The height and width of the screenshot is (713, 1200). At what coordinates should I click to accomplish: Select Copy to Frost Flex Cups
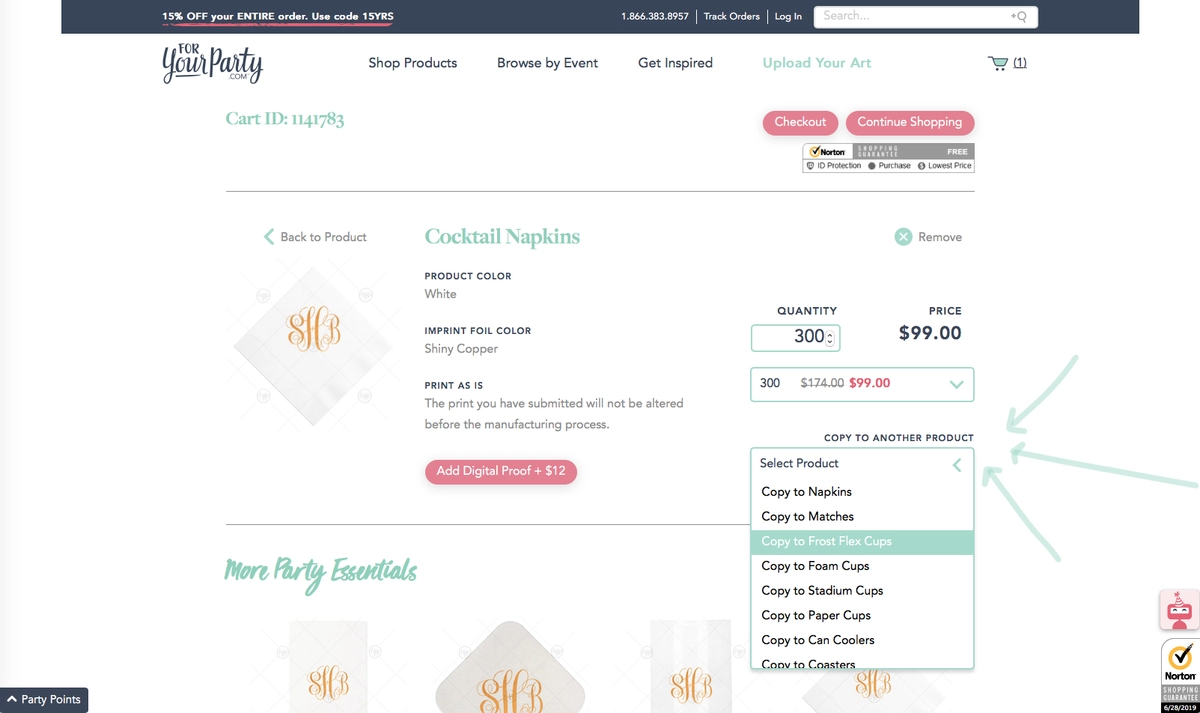[x=826, y=541]
